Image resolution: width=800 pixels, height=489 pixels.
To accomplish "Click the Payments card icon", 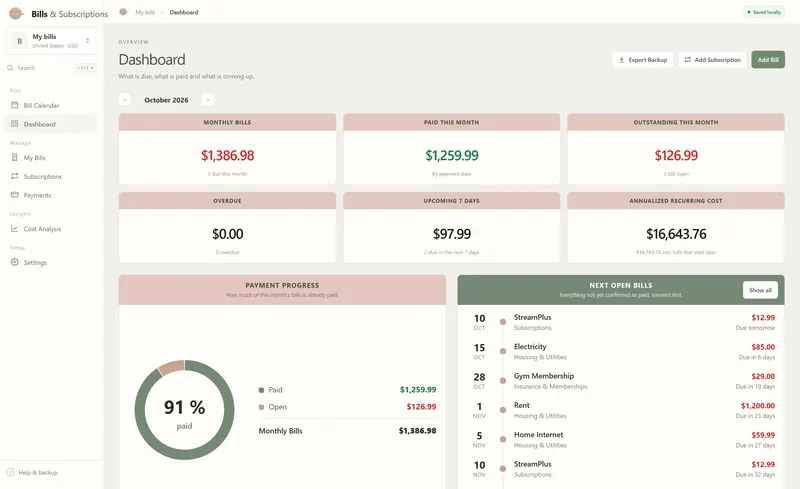I will click(14, 195).
